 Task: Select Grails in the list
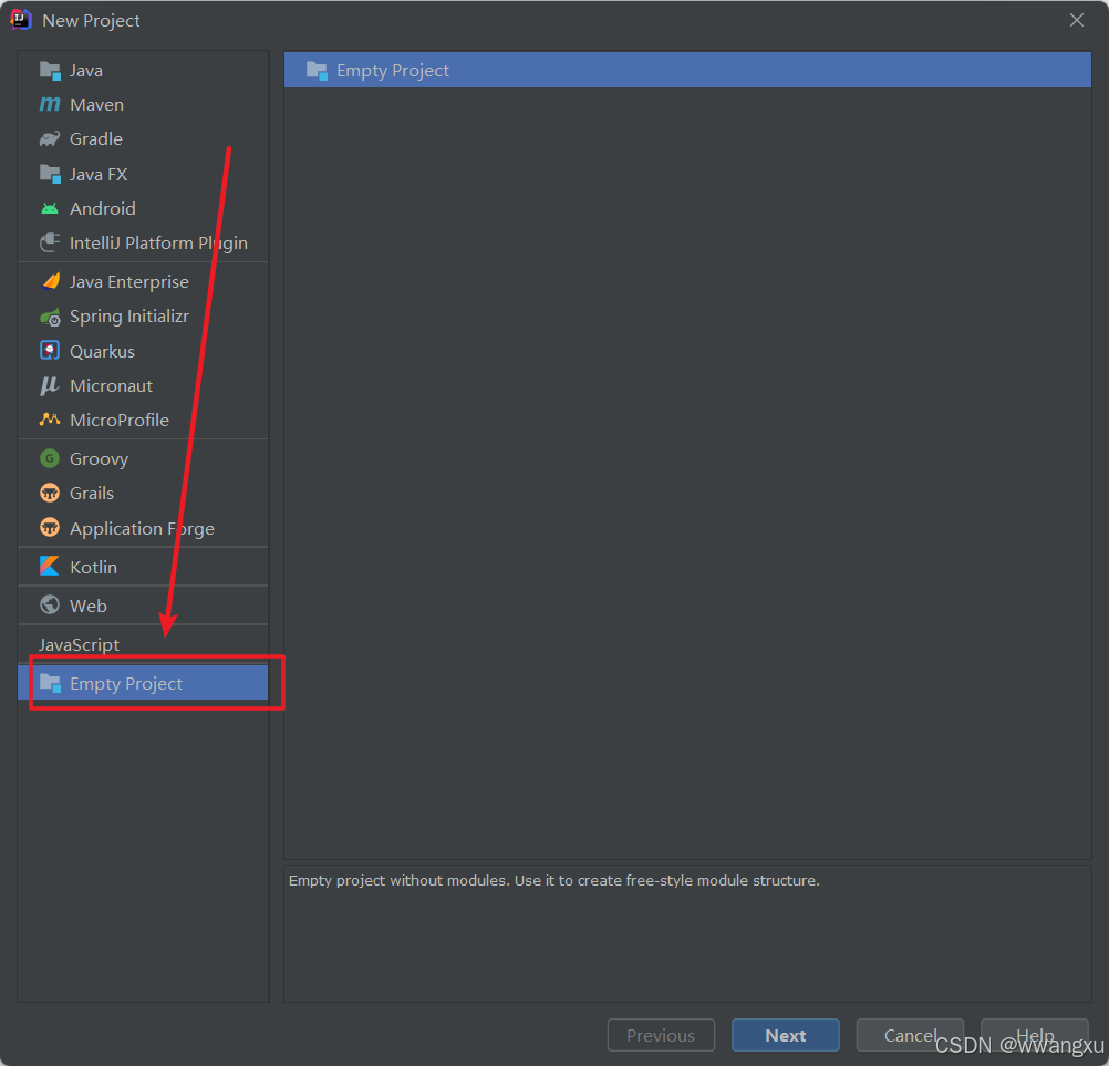[144, 493]
